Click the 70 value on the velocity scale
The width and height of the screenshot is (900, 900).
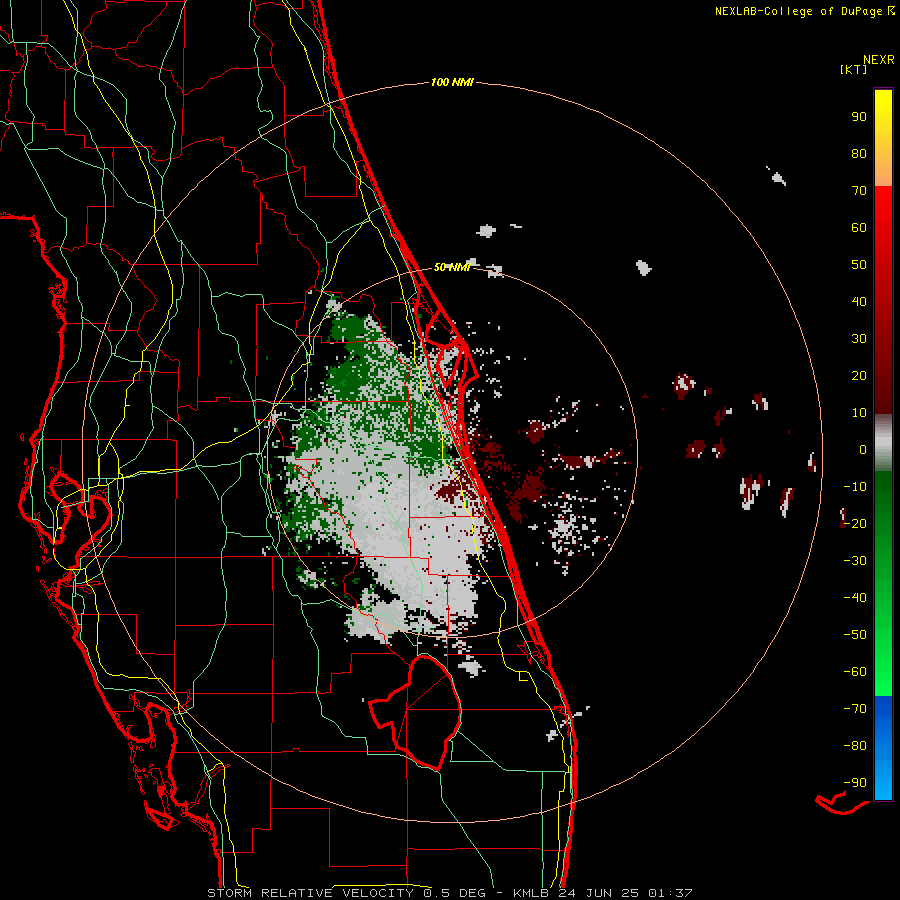click(x=859, y=191)
